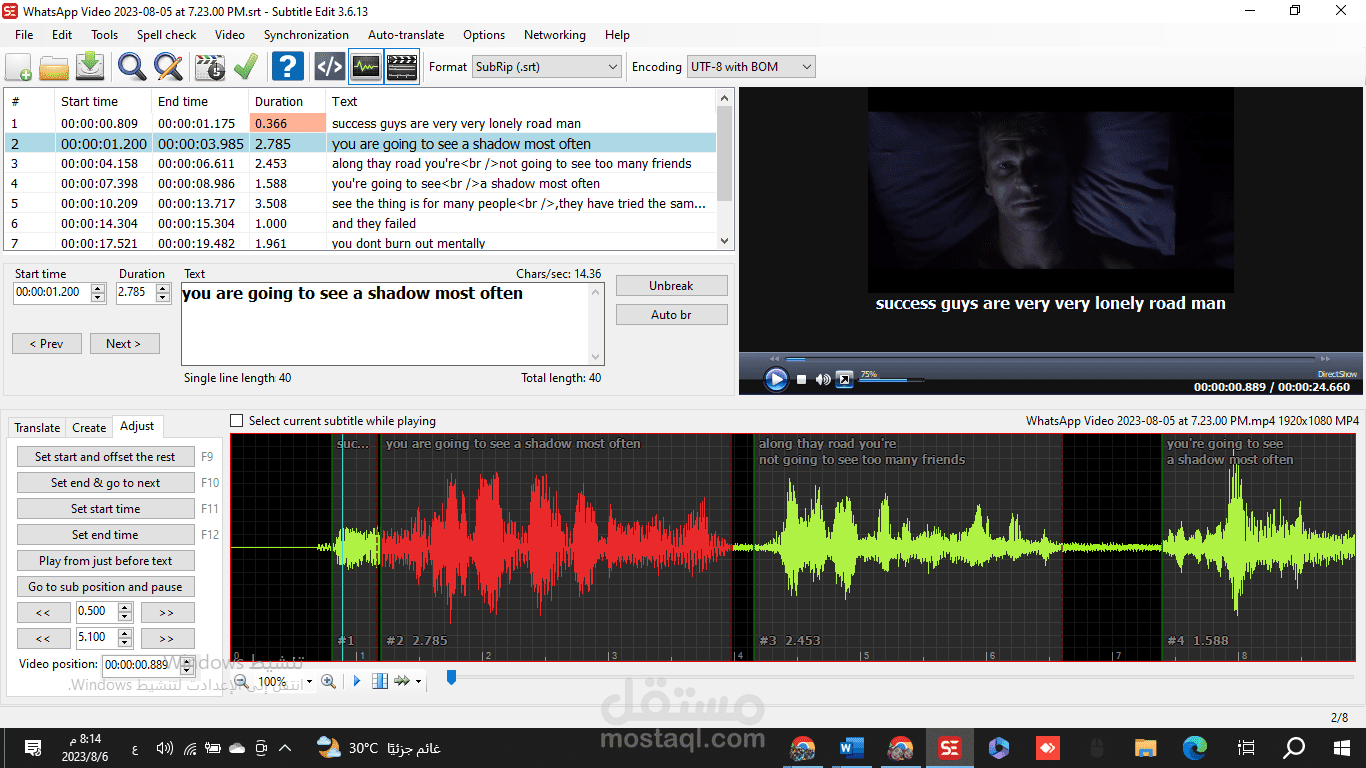The image size is (1366, 768).
Task: Enable Select current subtitle while playing
Action: tap(237, 421)
